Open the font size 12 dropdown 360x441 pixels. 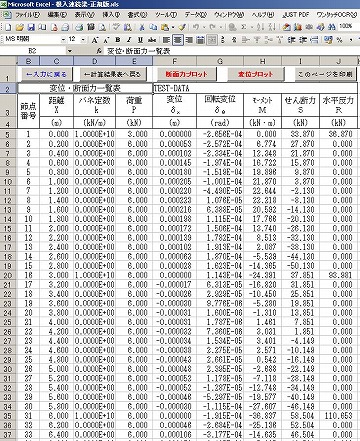(83, 40)
